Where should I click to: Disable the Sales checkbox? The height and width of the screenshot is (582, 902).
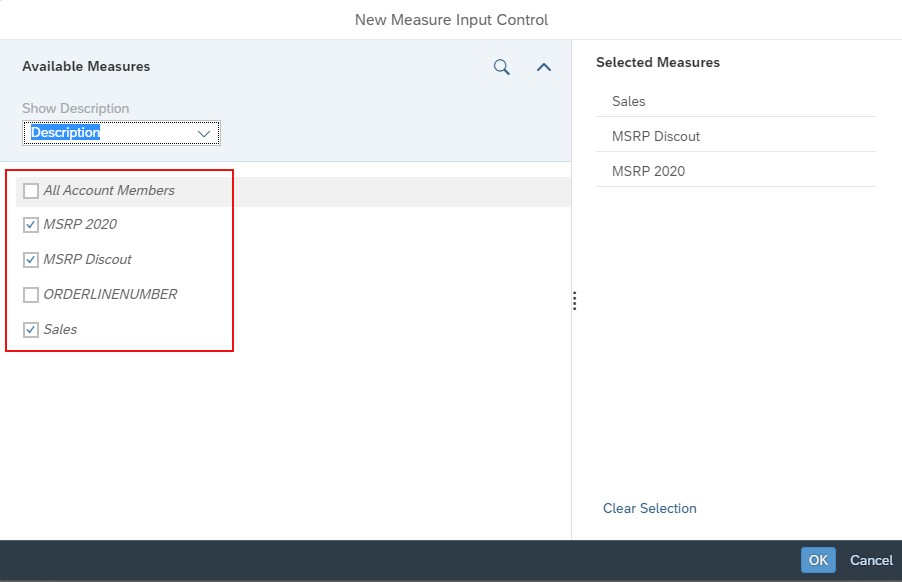tap(30, 329)
